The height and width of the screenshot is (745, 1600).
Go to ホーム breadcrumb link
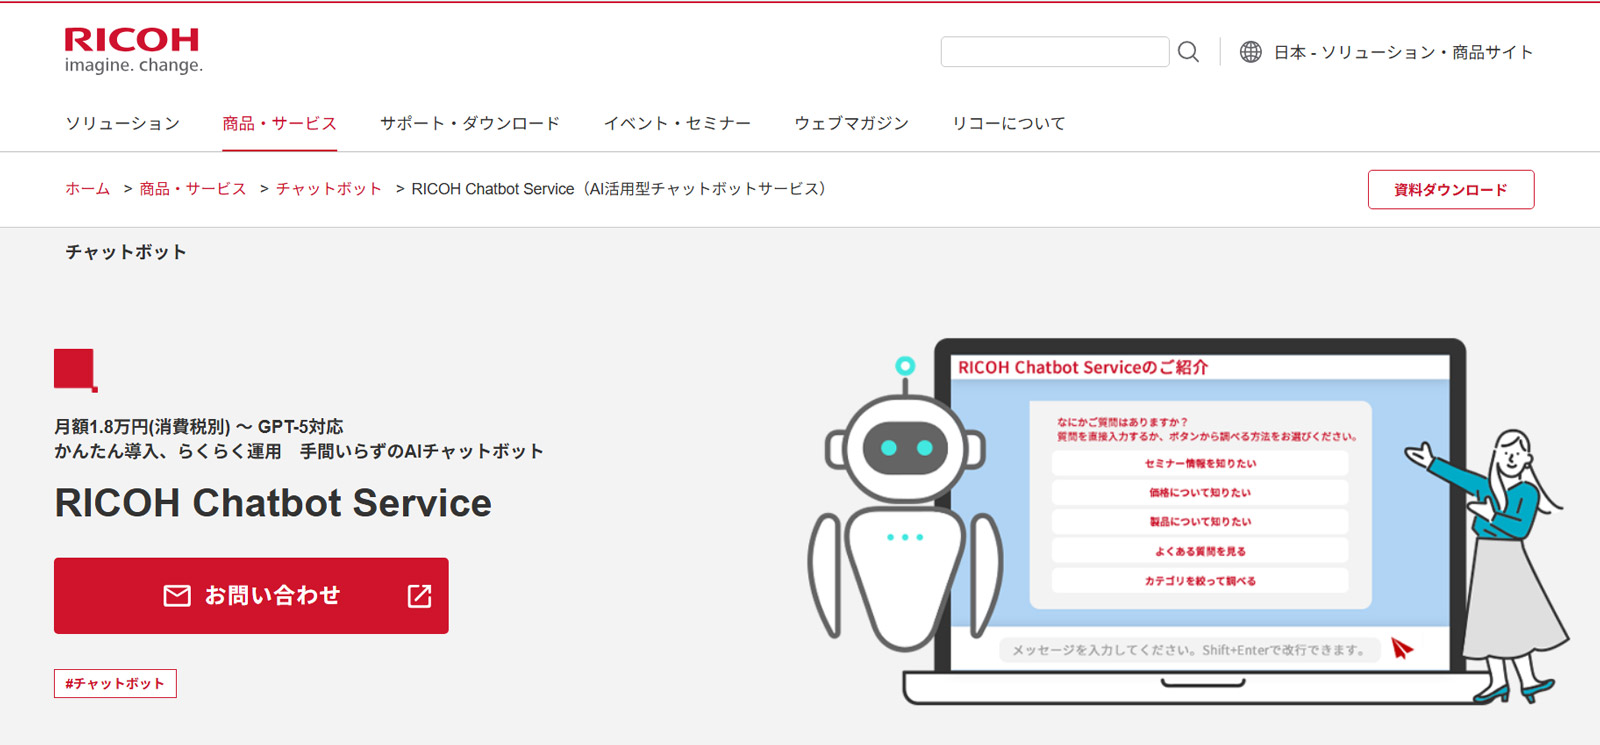pyautogui.click(x=87, y=189)
